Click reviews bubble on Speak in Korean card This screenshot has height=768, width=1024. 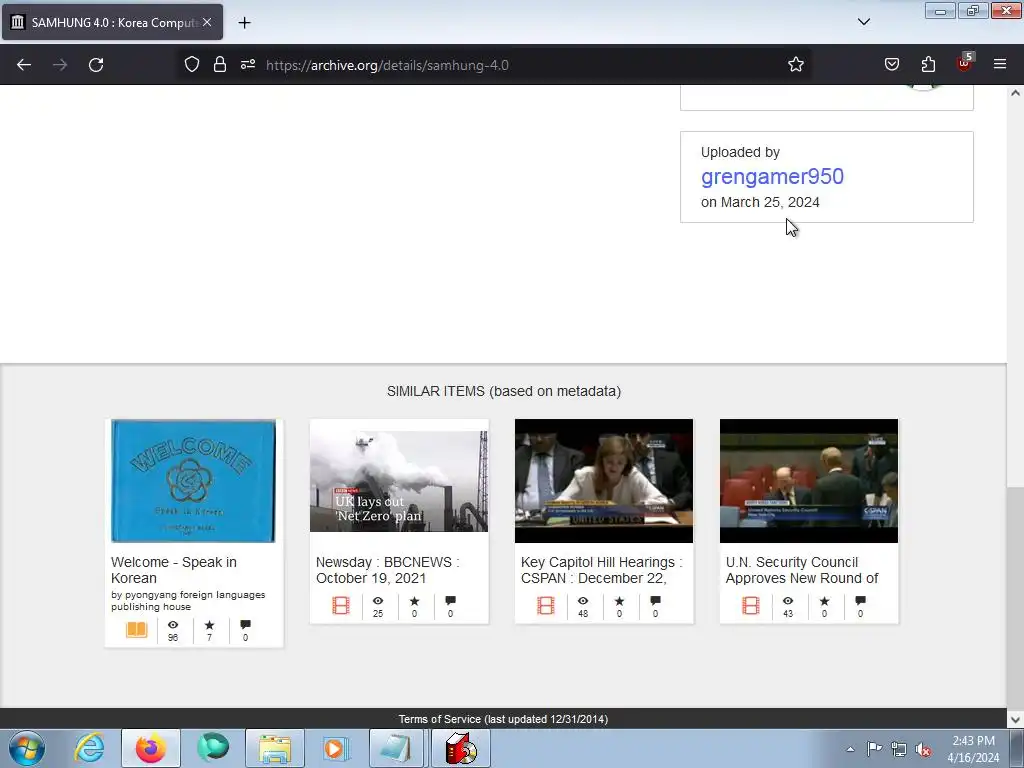(x=246, y=625)
